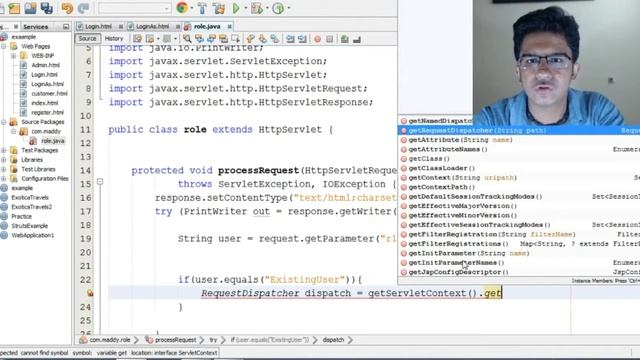Click the editor Find Selection magnifier icon
The height and width of the screenshot is (360, 640).
187,39
